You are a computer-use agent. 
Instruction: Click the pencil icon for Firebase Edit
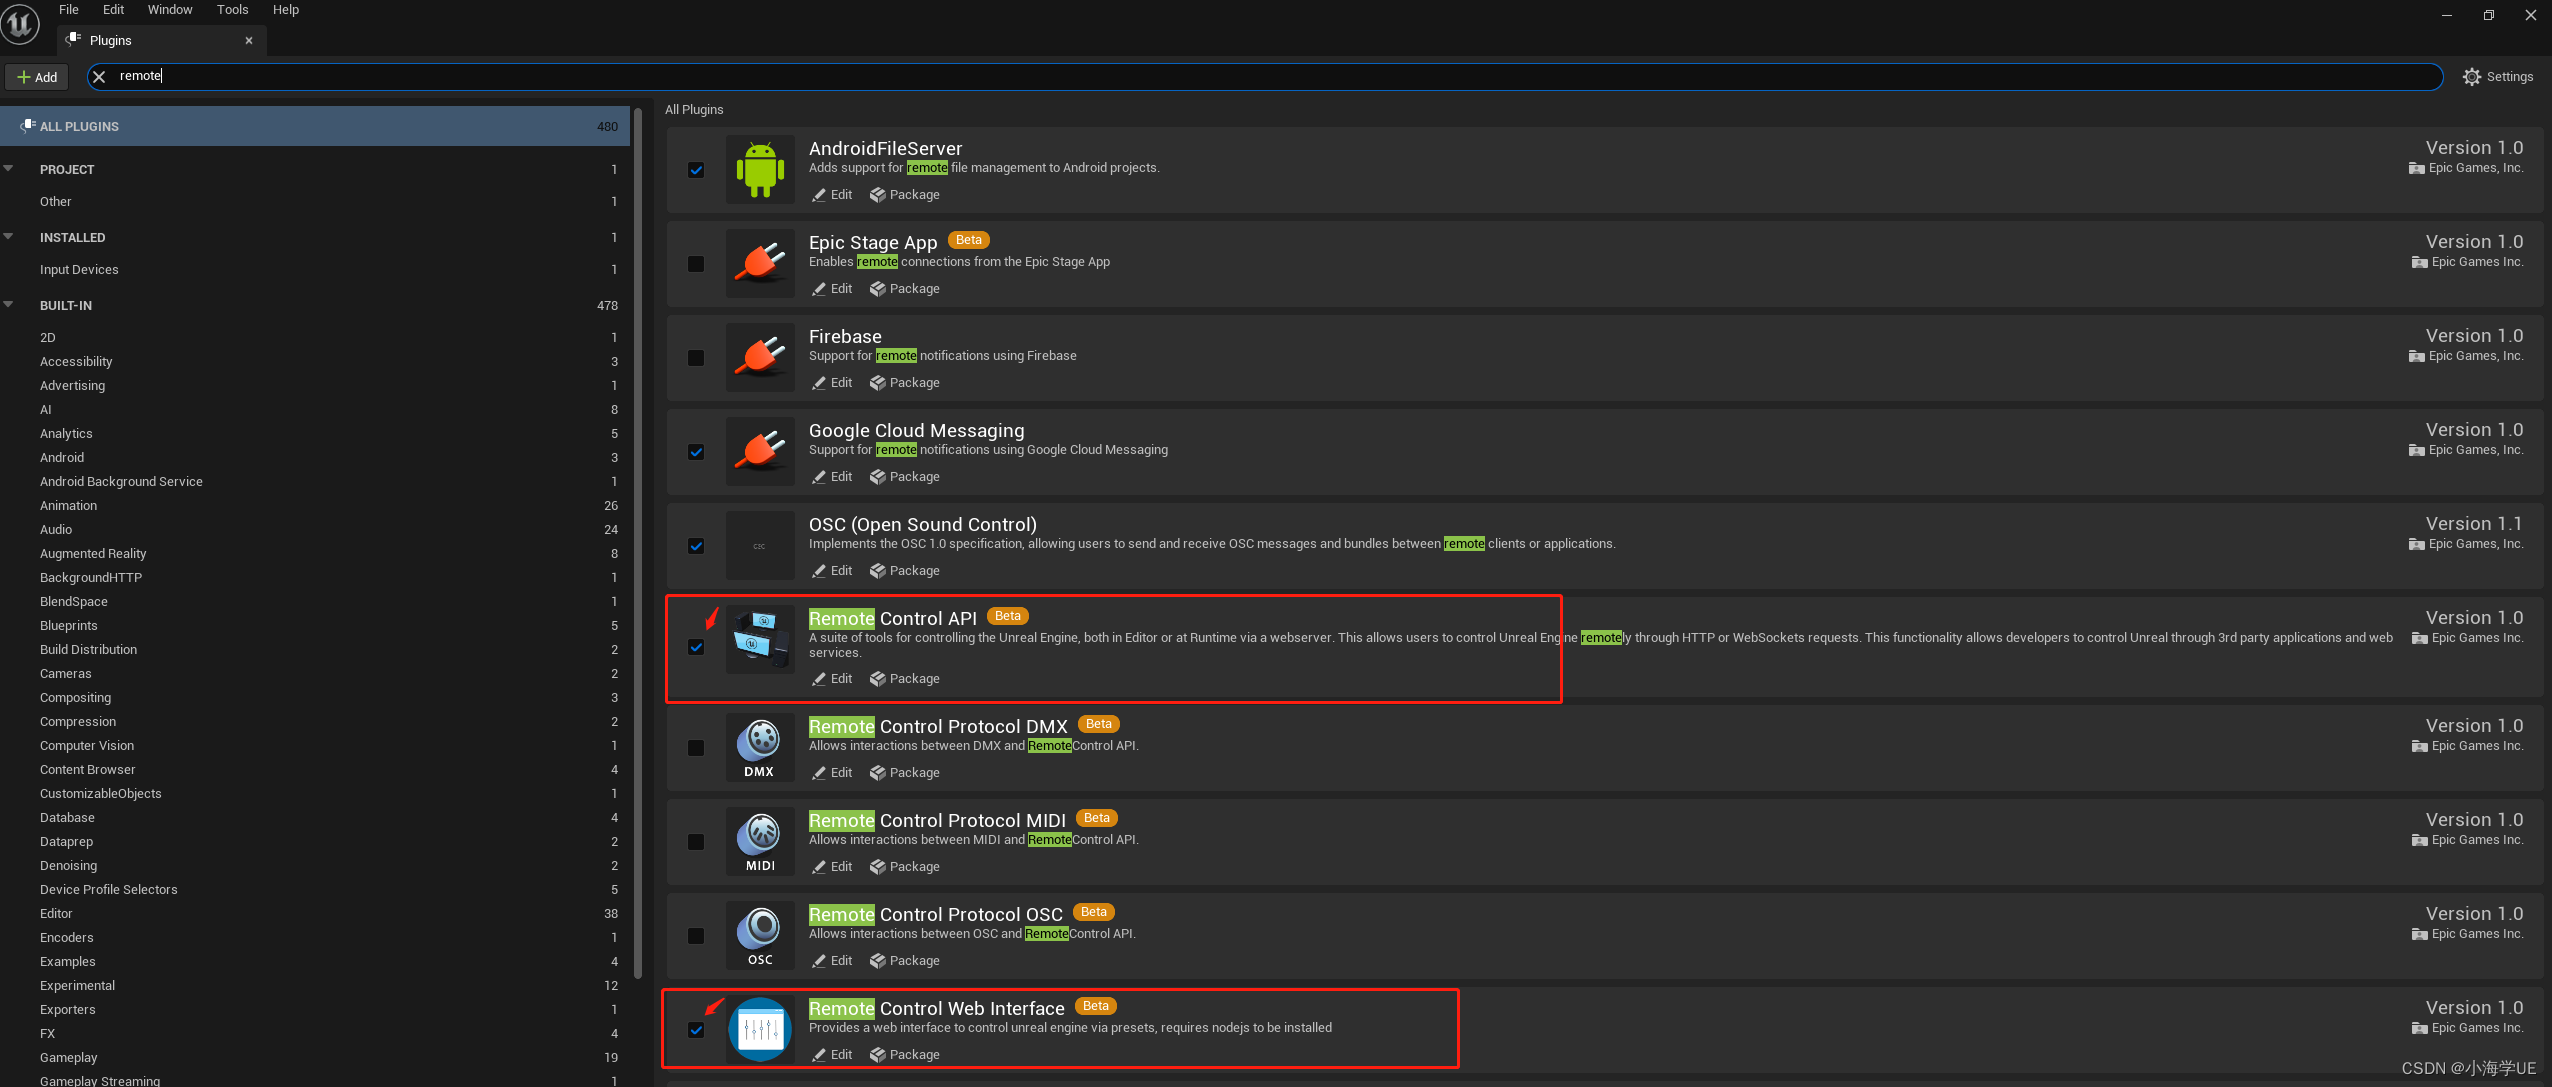(819, 383)
